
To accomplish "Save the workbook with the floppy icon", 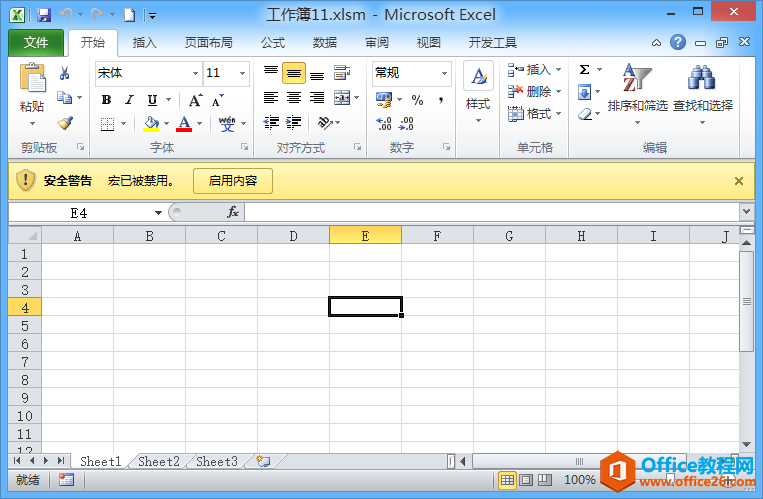I will pos(44,15).
